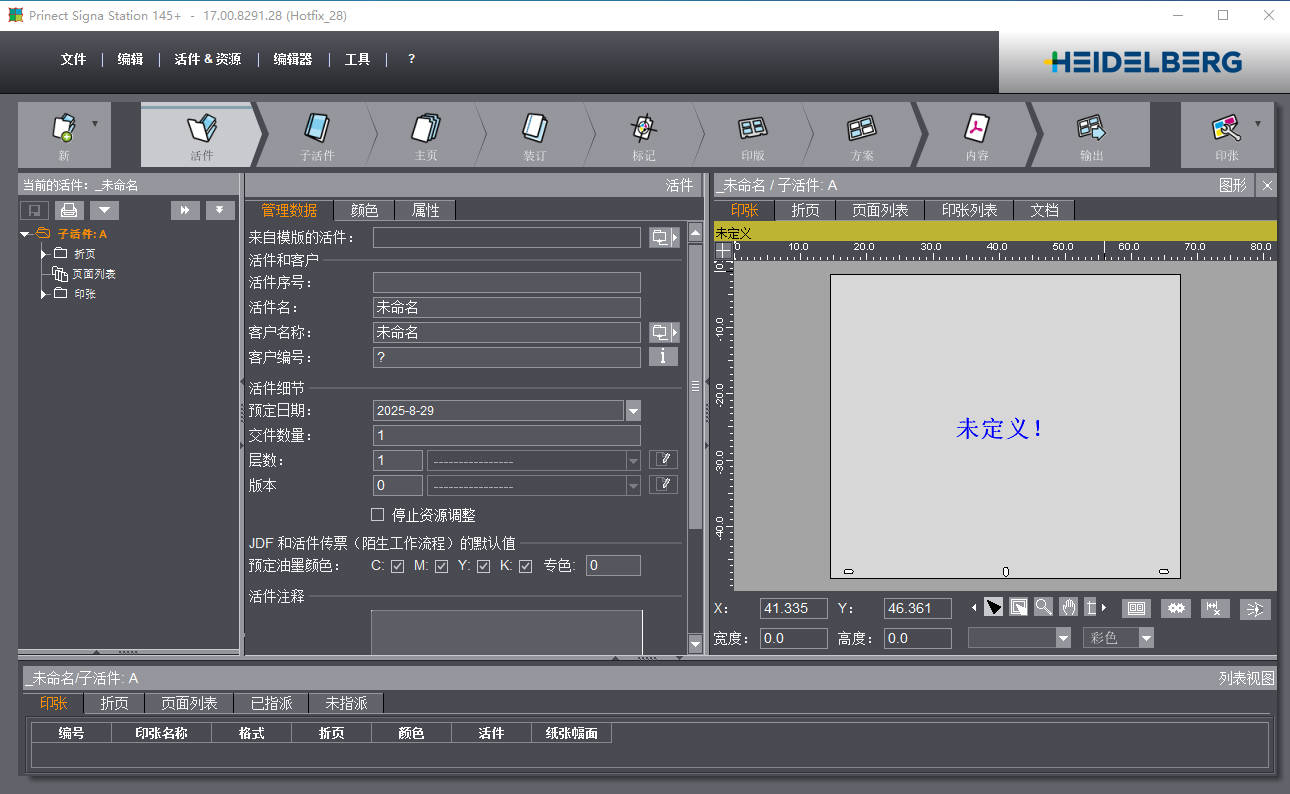Click the 活件名 input field
This screenshot has height=794, width=1290.
click(x=506, y=308)
